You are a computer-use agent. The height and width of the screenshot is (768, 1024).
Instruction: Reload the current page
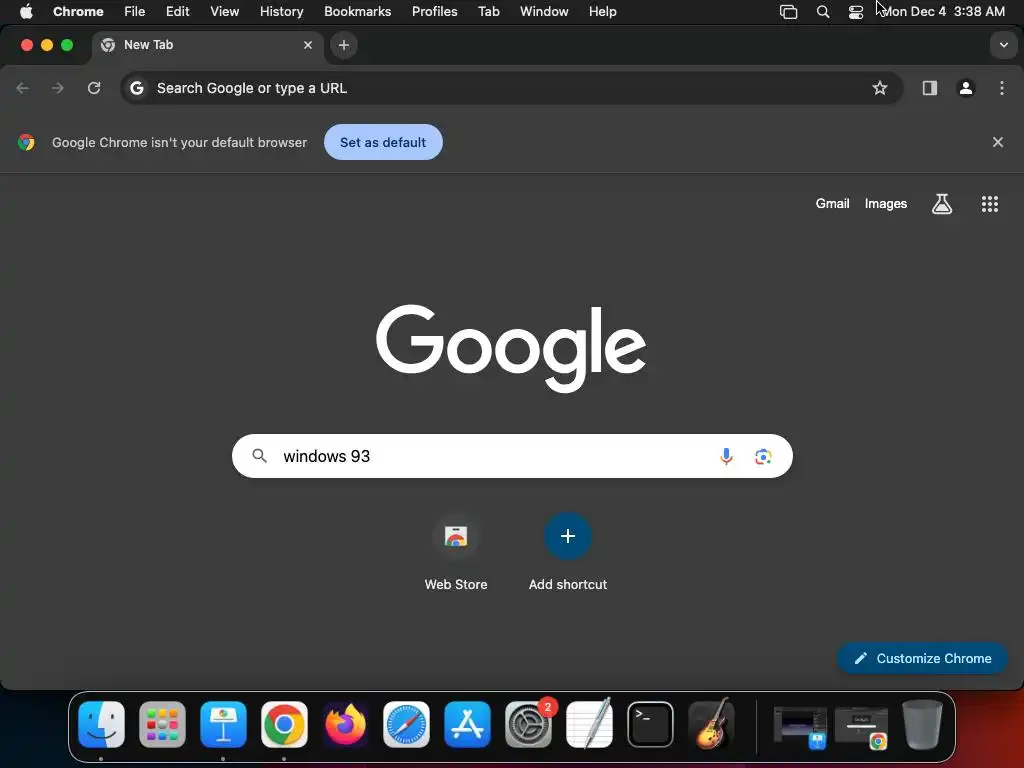pos(94,88)
